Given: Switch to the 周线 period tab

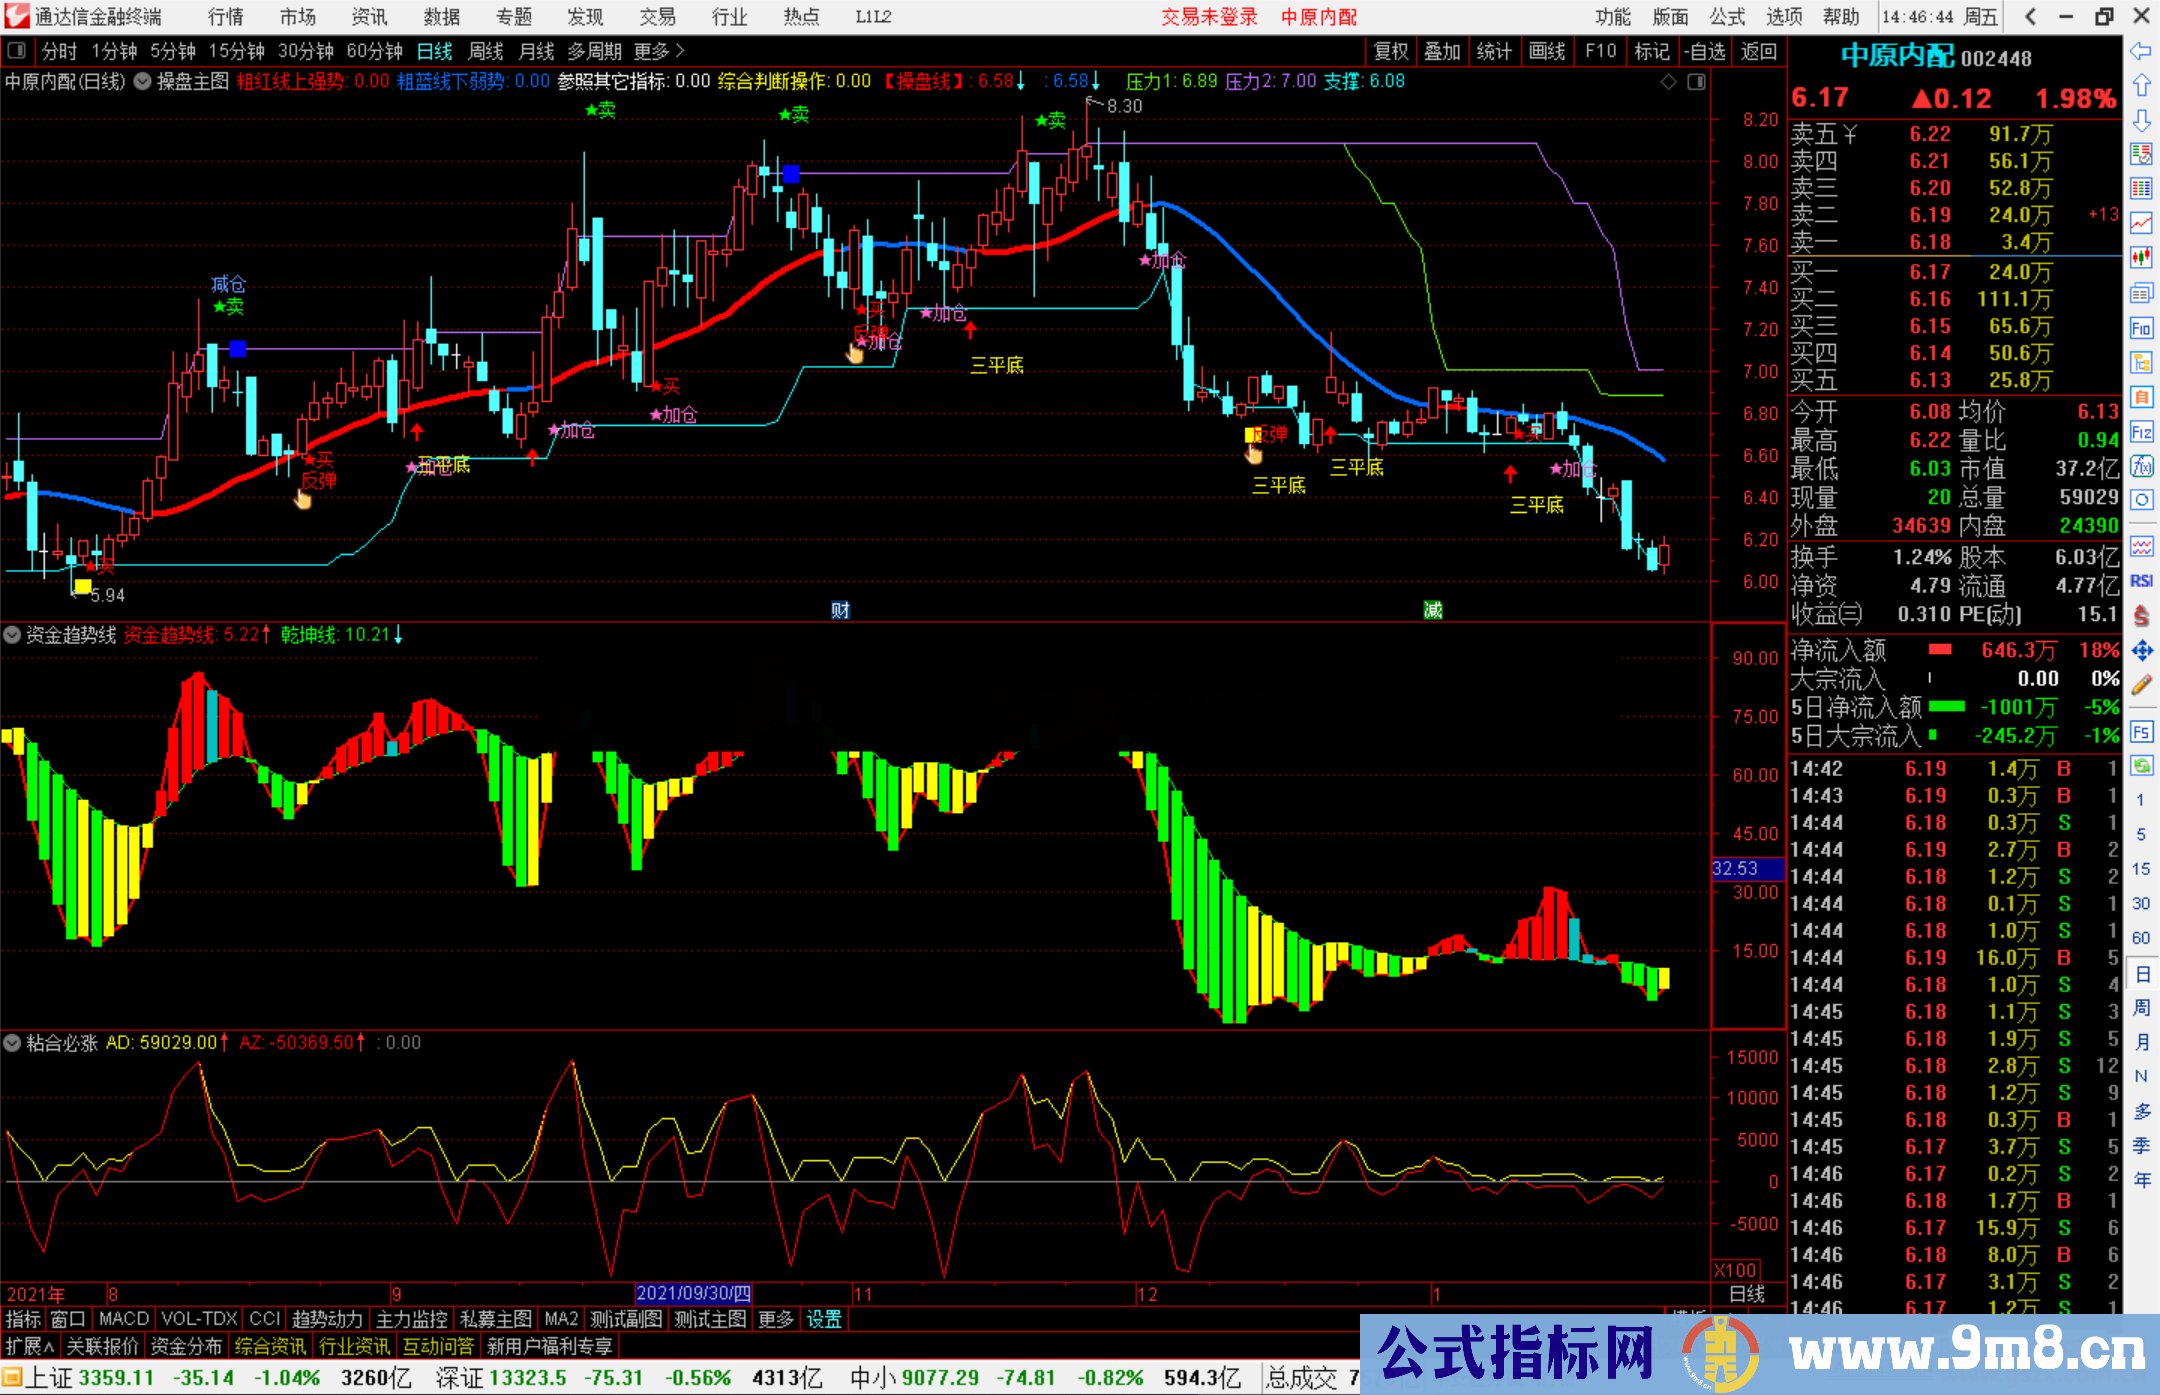Looking at the screenshot, I should click(x=486, y=51).
